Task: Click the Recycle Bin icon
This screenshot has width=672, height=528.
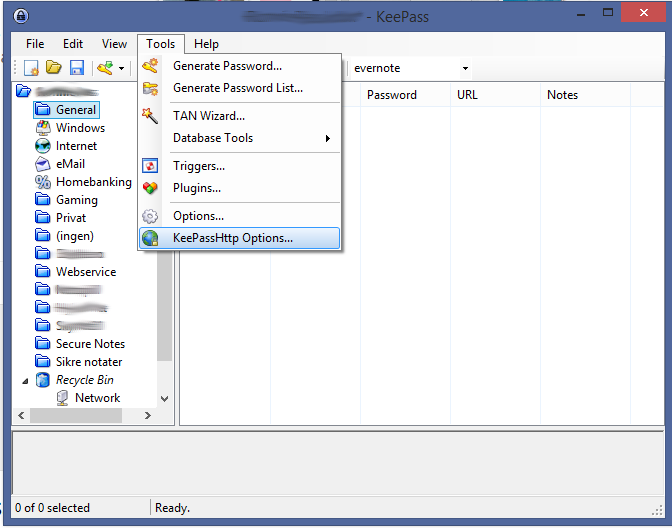Action: 42,380
